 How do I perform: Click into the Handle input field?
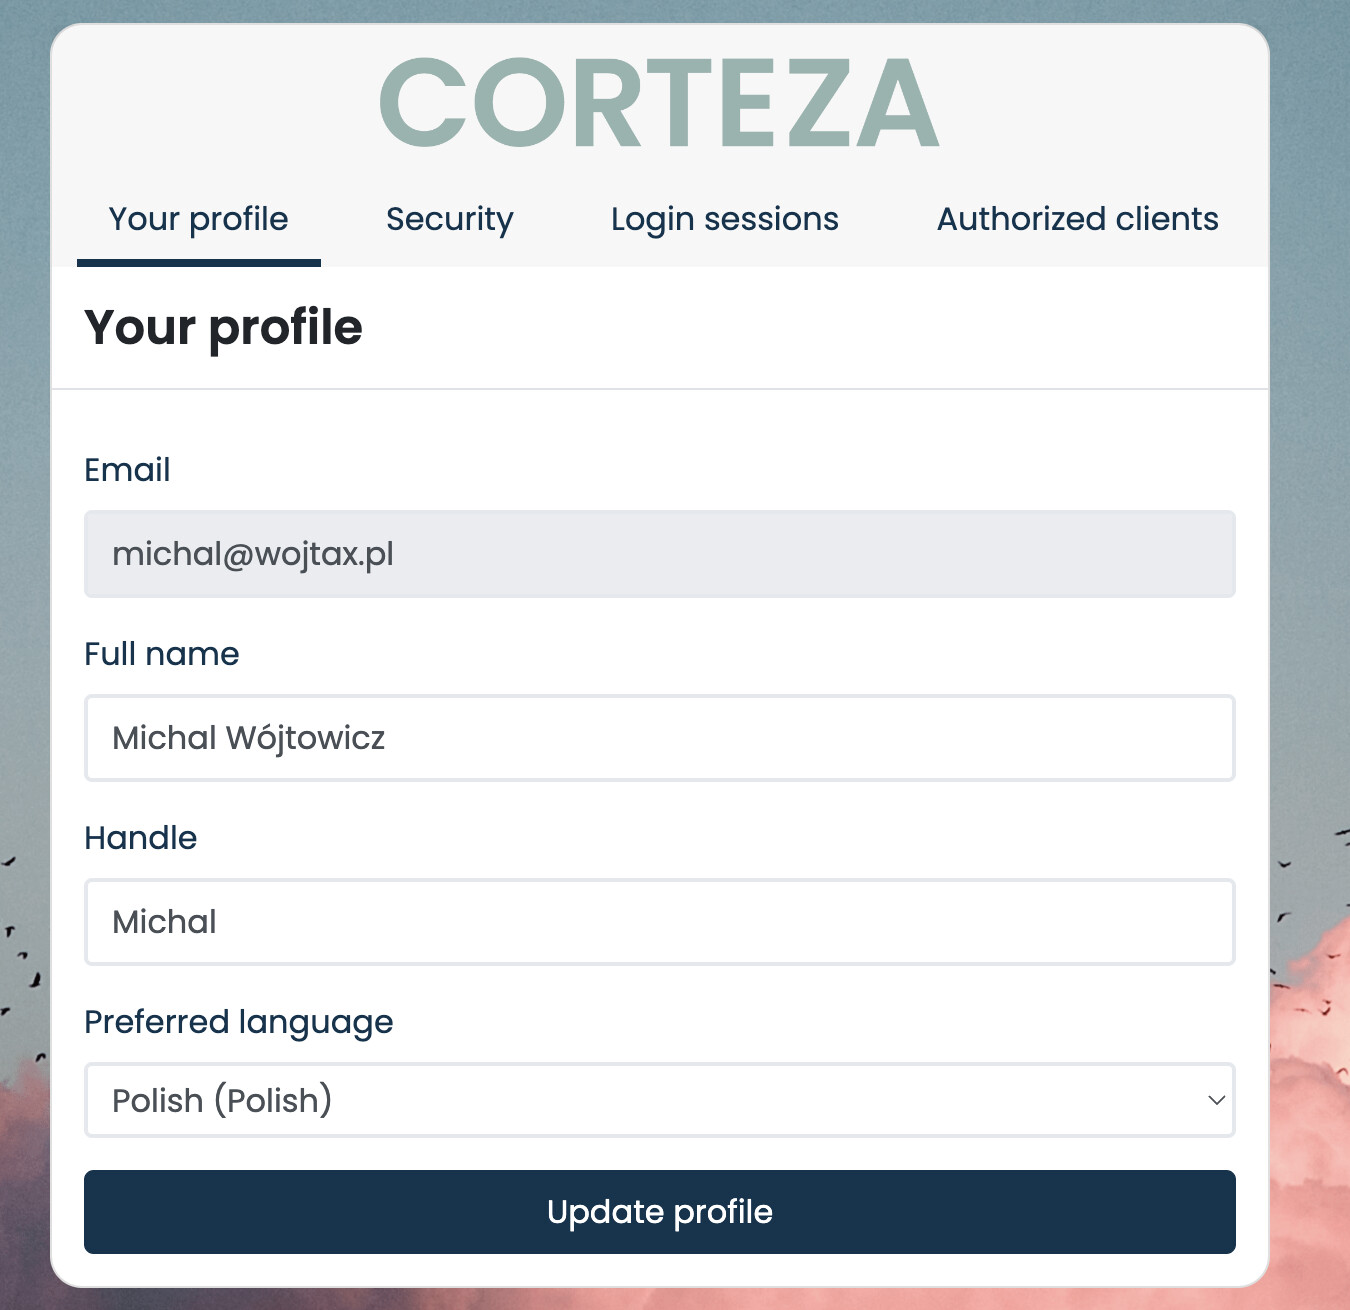[x=659, y=922]
